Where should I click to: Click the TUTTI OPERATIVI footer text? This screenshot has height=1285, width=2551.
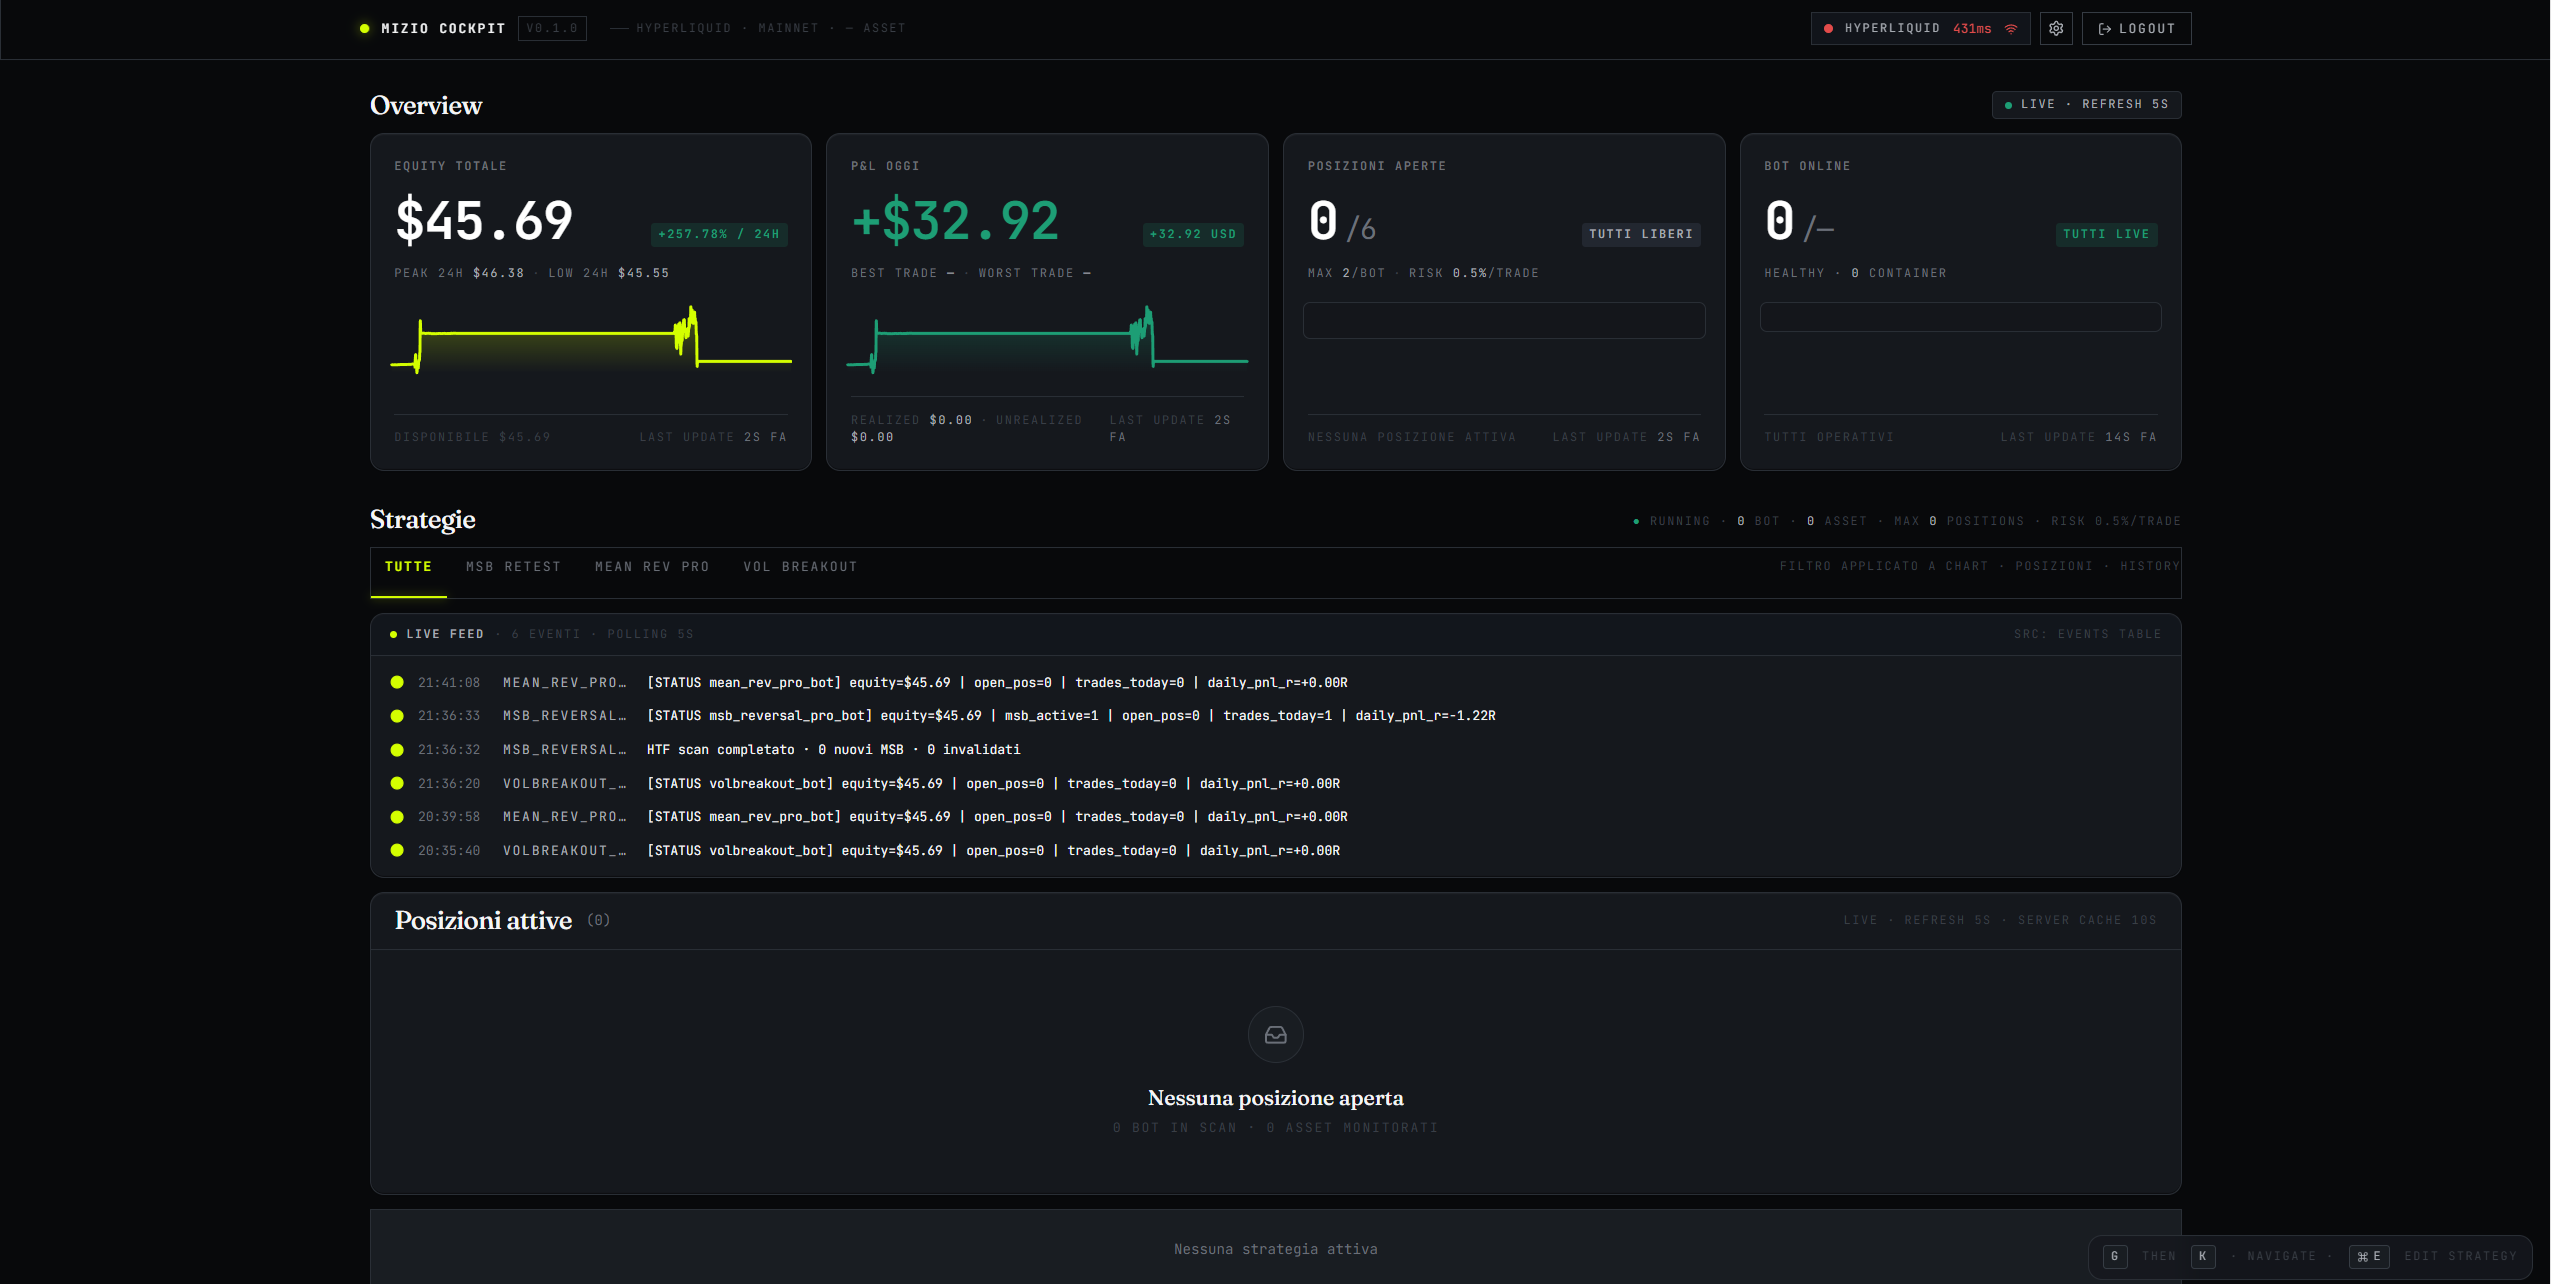[1829, 438]
